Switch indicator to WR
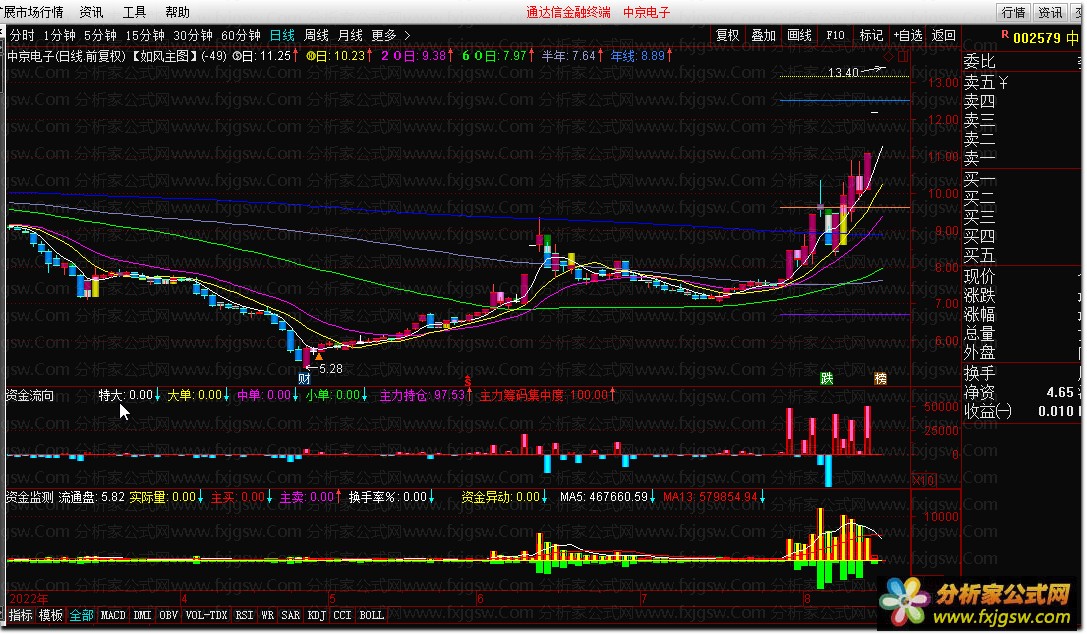 click(268, 615)
